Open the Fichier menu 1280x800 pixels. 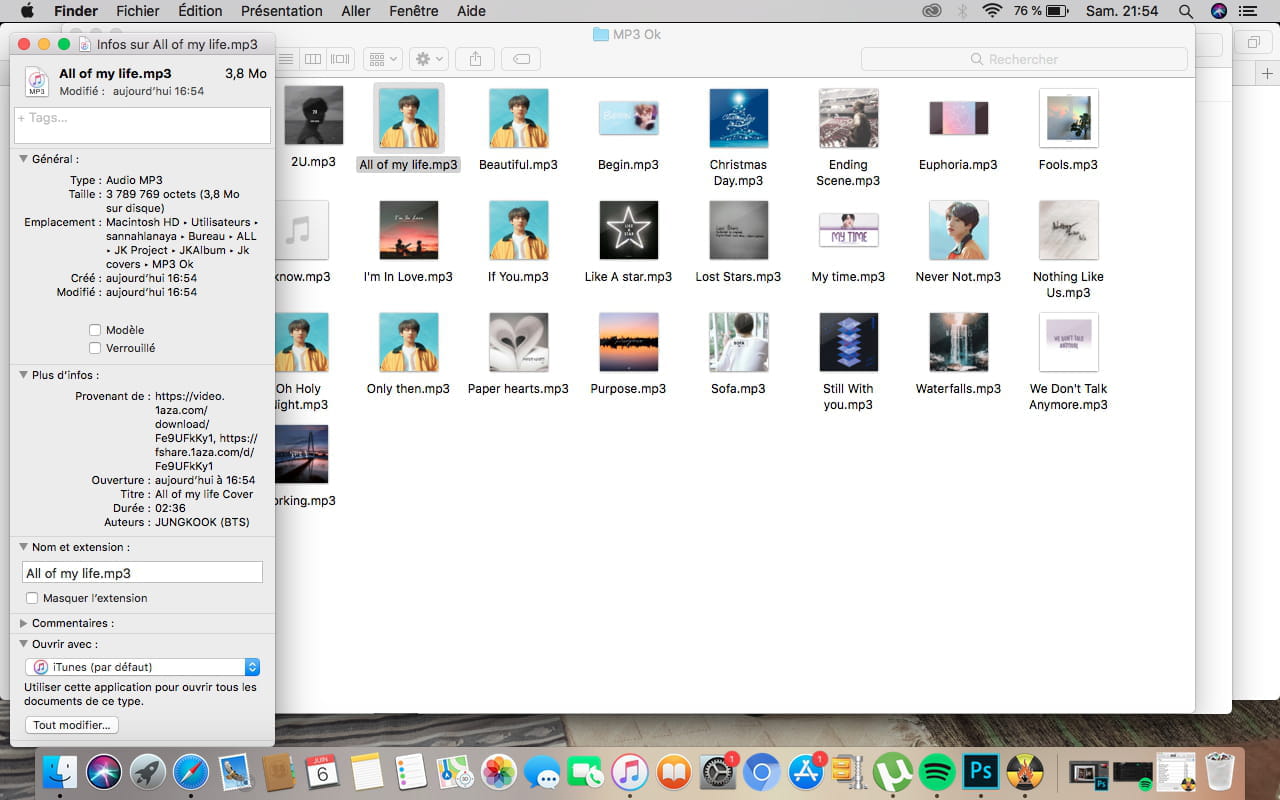tap(138, 11)
